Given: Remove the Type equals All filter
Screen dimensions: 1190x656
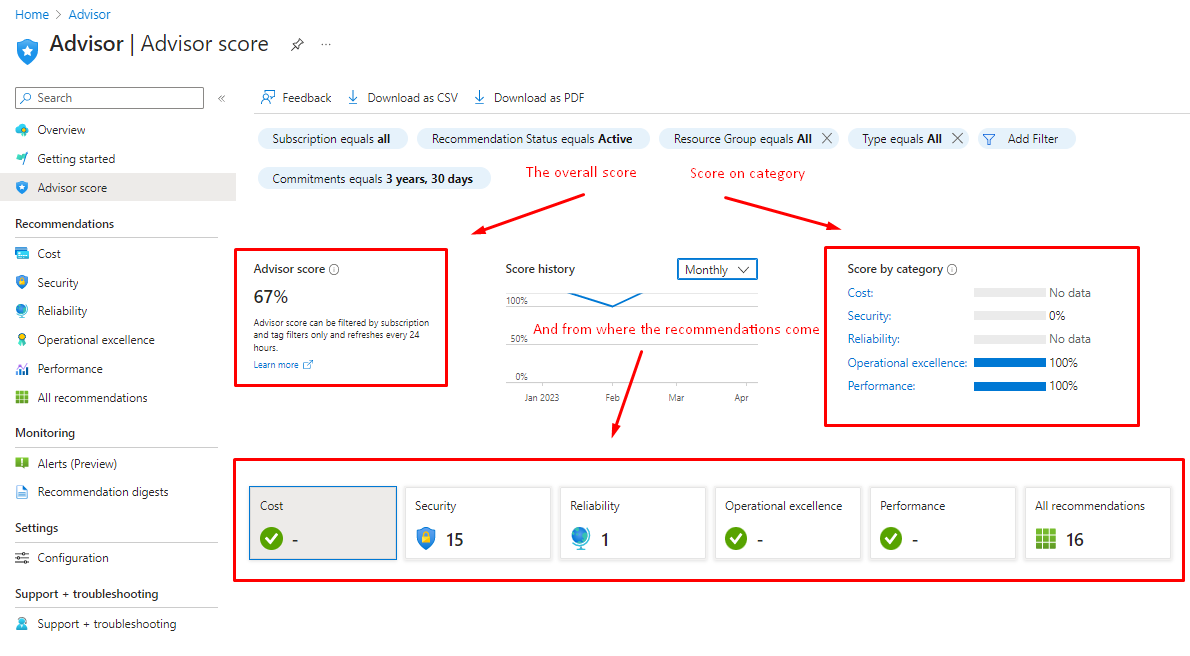Looking at the screenshot, I should pyautogui.click(x=957, y=139).
